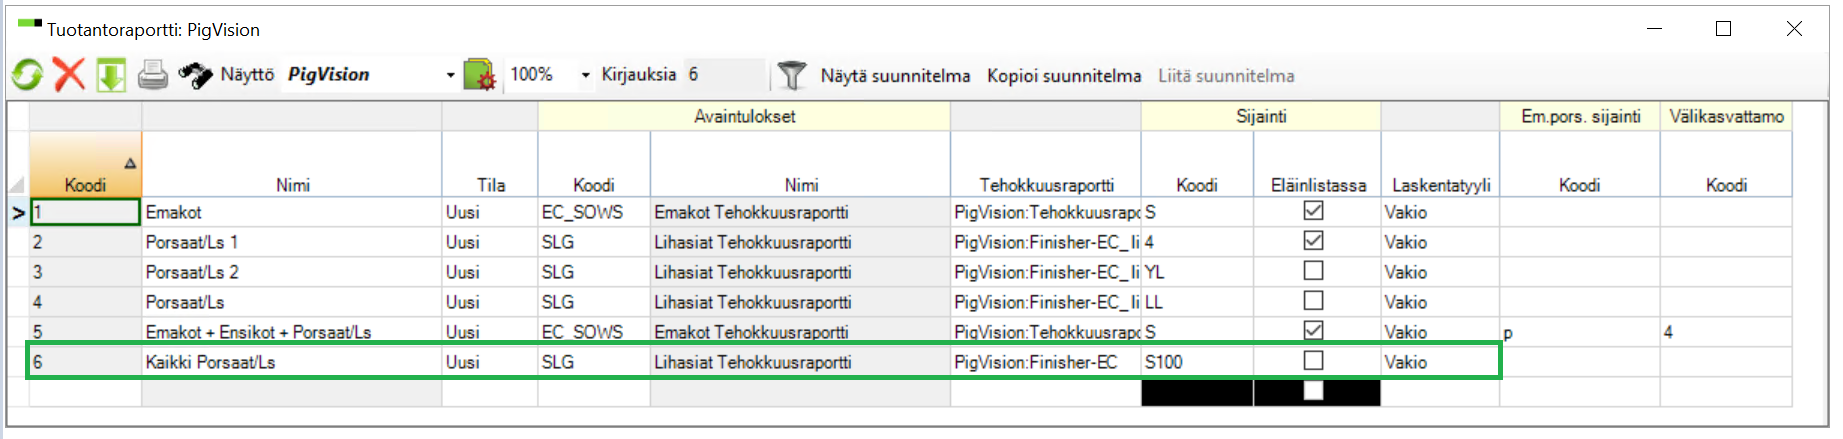Minimize the Tuotantoraportti window
This screenshot has width=1843, height=439.
pos(1654,28)
